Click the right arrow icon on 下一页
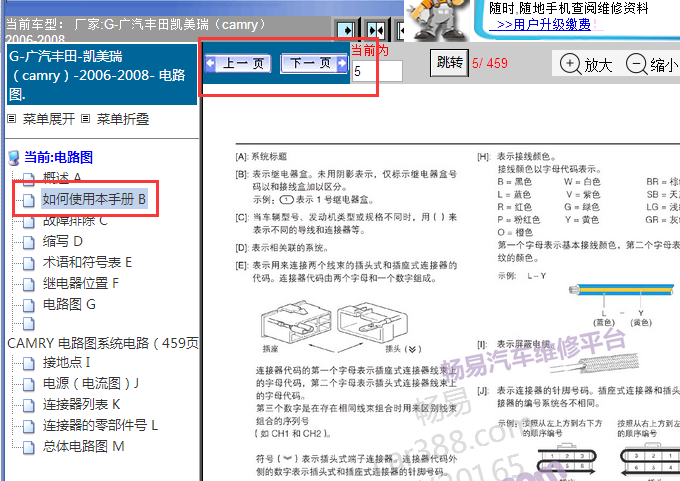The image size is (680, 481). [342, 63]
